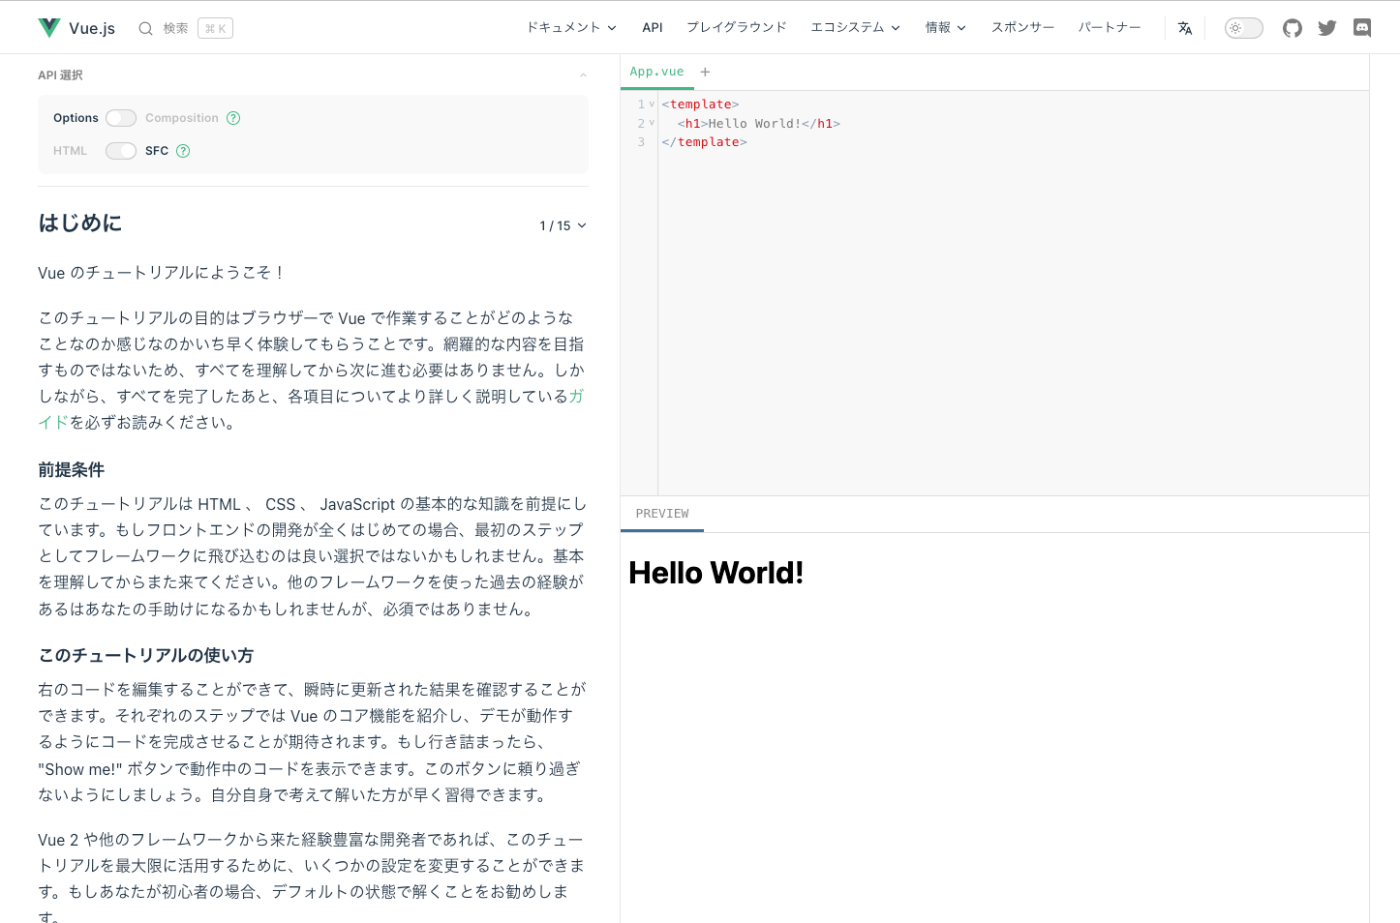Fold line 2 h1 tag arrow
The width and height of the screenshot is (1400, 923).
[x=651, y=123]
